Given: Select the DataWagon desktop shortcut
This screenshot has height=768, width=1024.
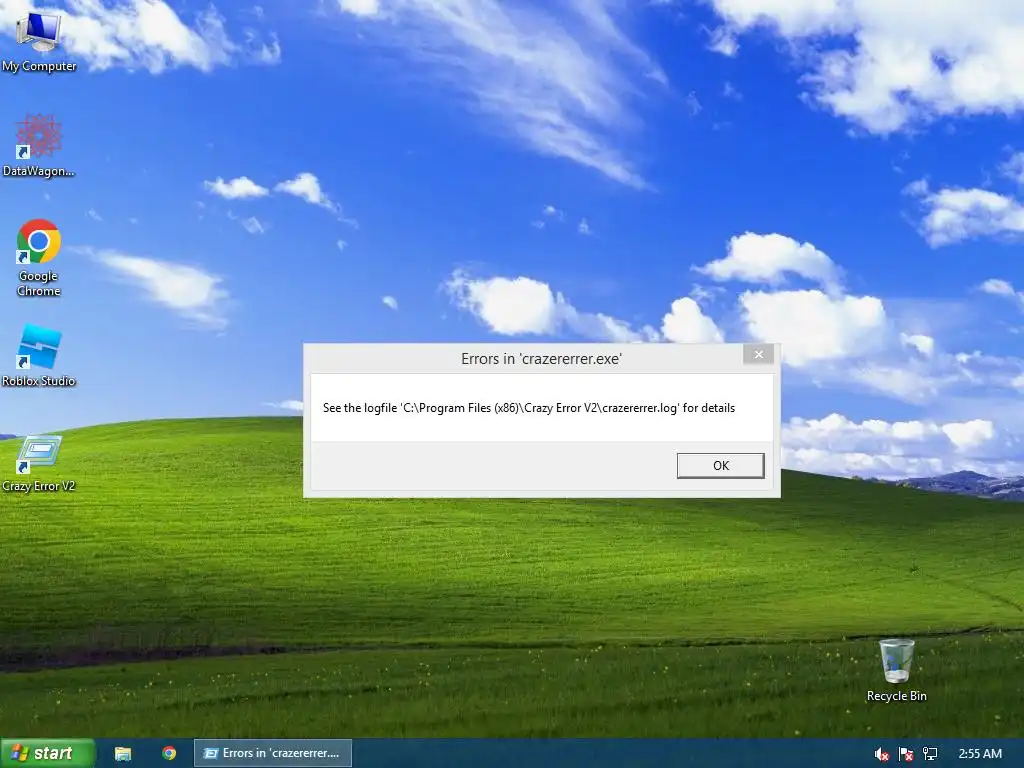Looking at the screenshot, I should click(x=39, y=145).
